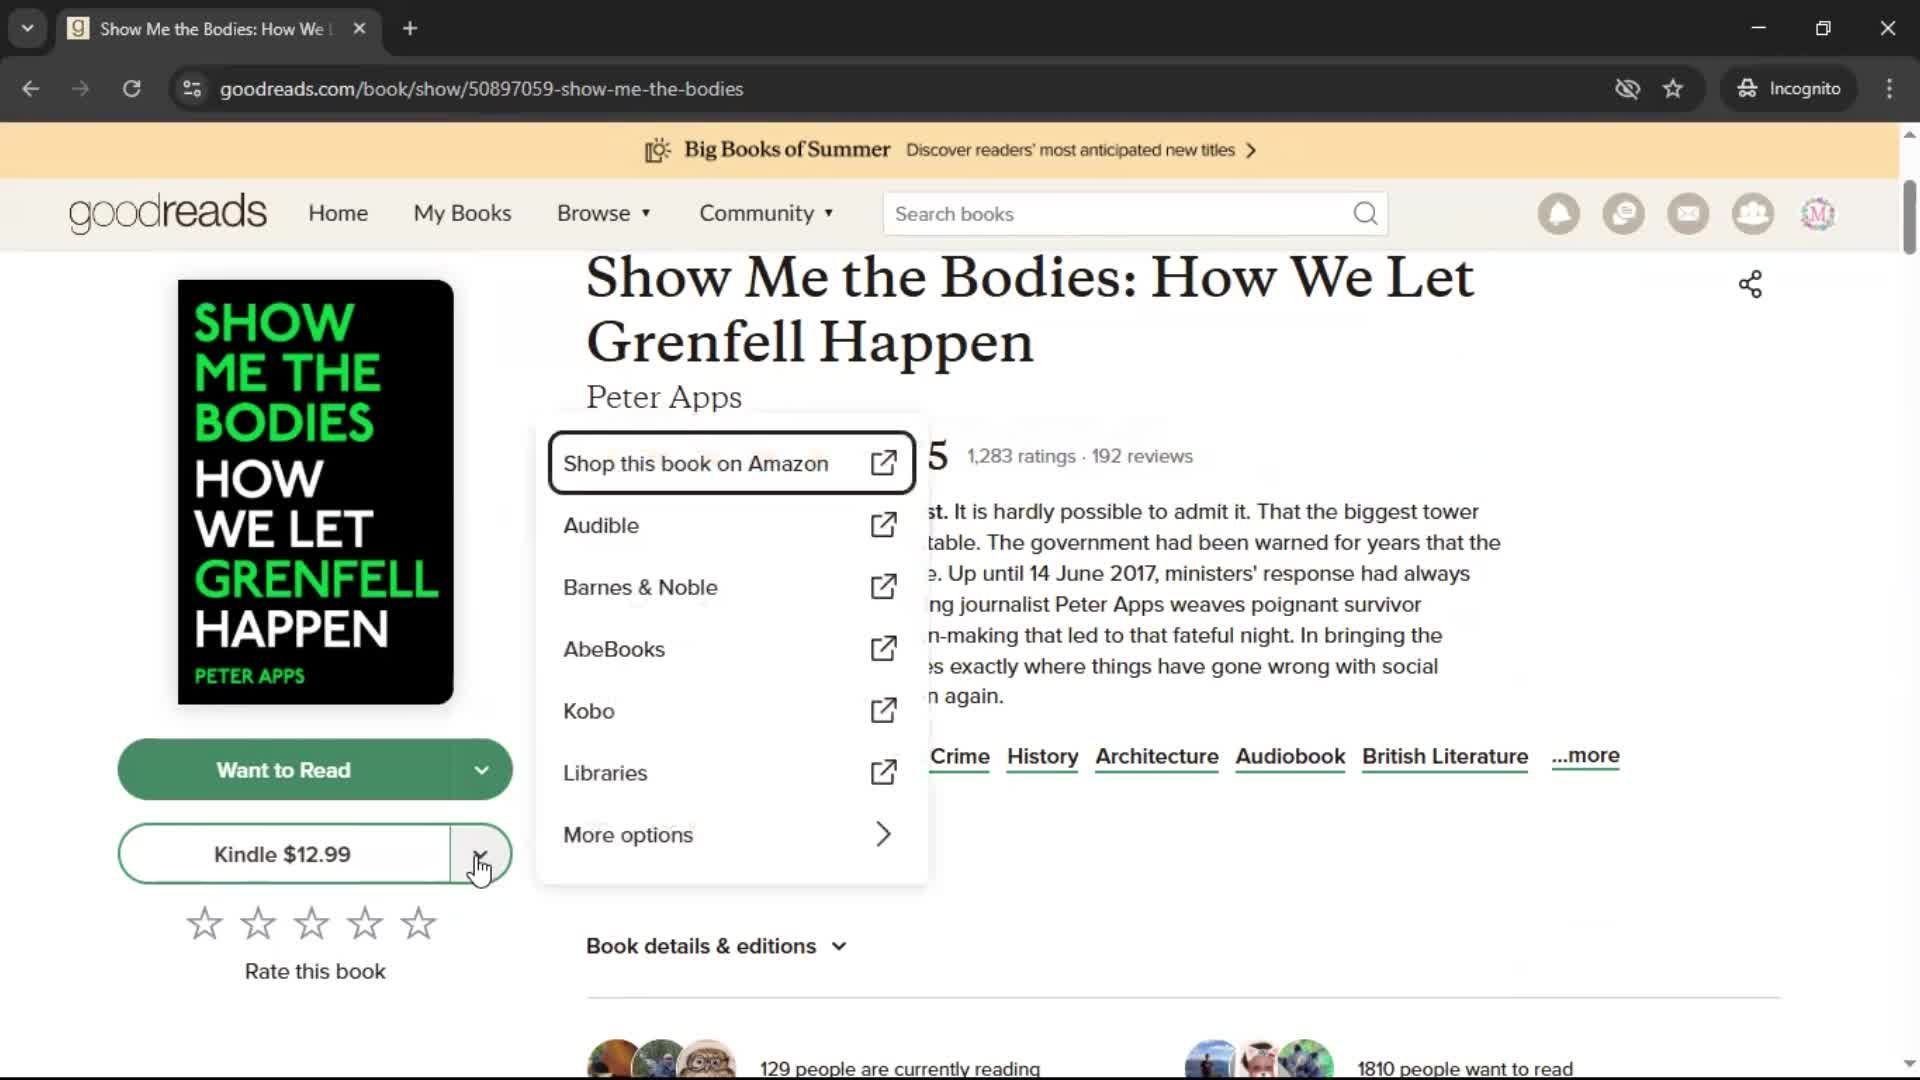Click the goodreads logo
The width and height of the screenshot is (1920, 1080).
point(168,213)
